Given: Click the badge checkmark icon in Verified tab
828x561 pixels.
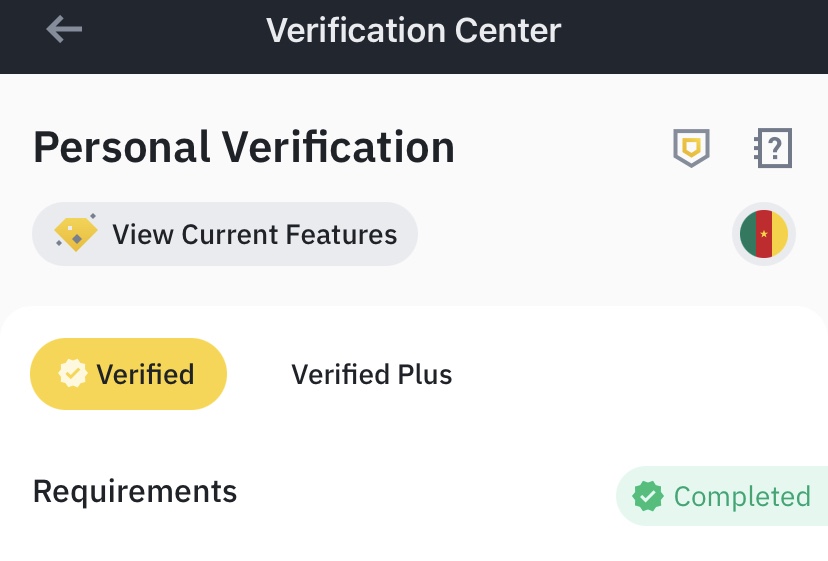Looking at the screenshot, I should coord(72,374).
